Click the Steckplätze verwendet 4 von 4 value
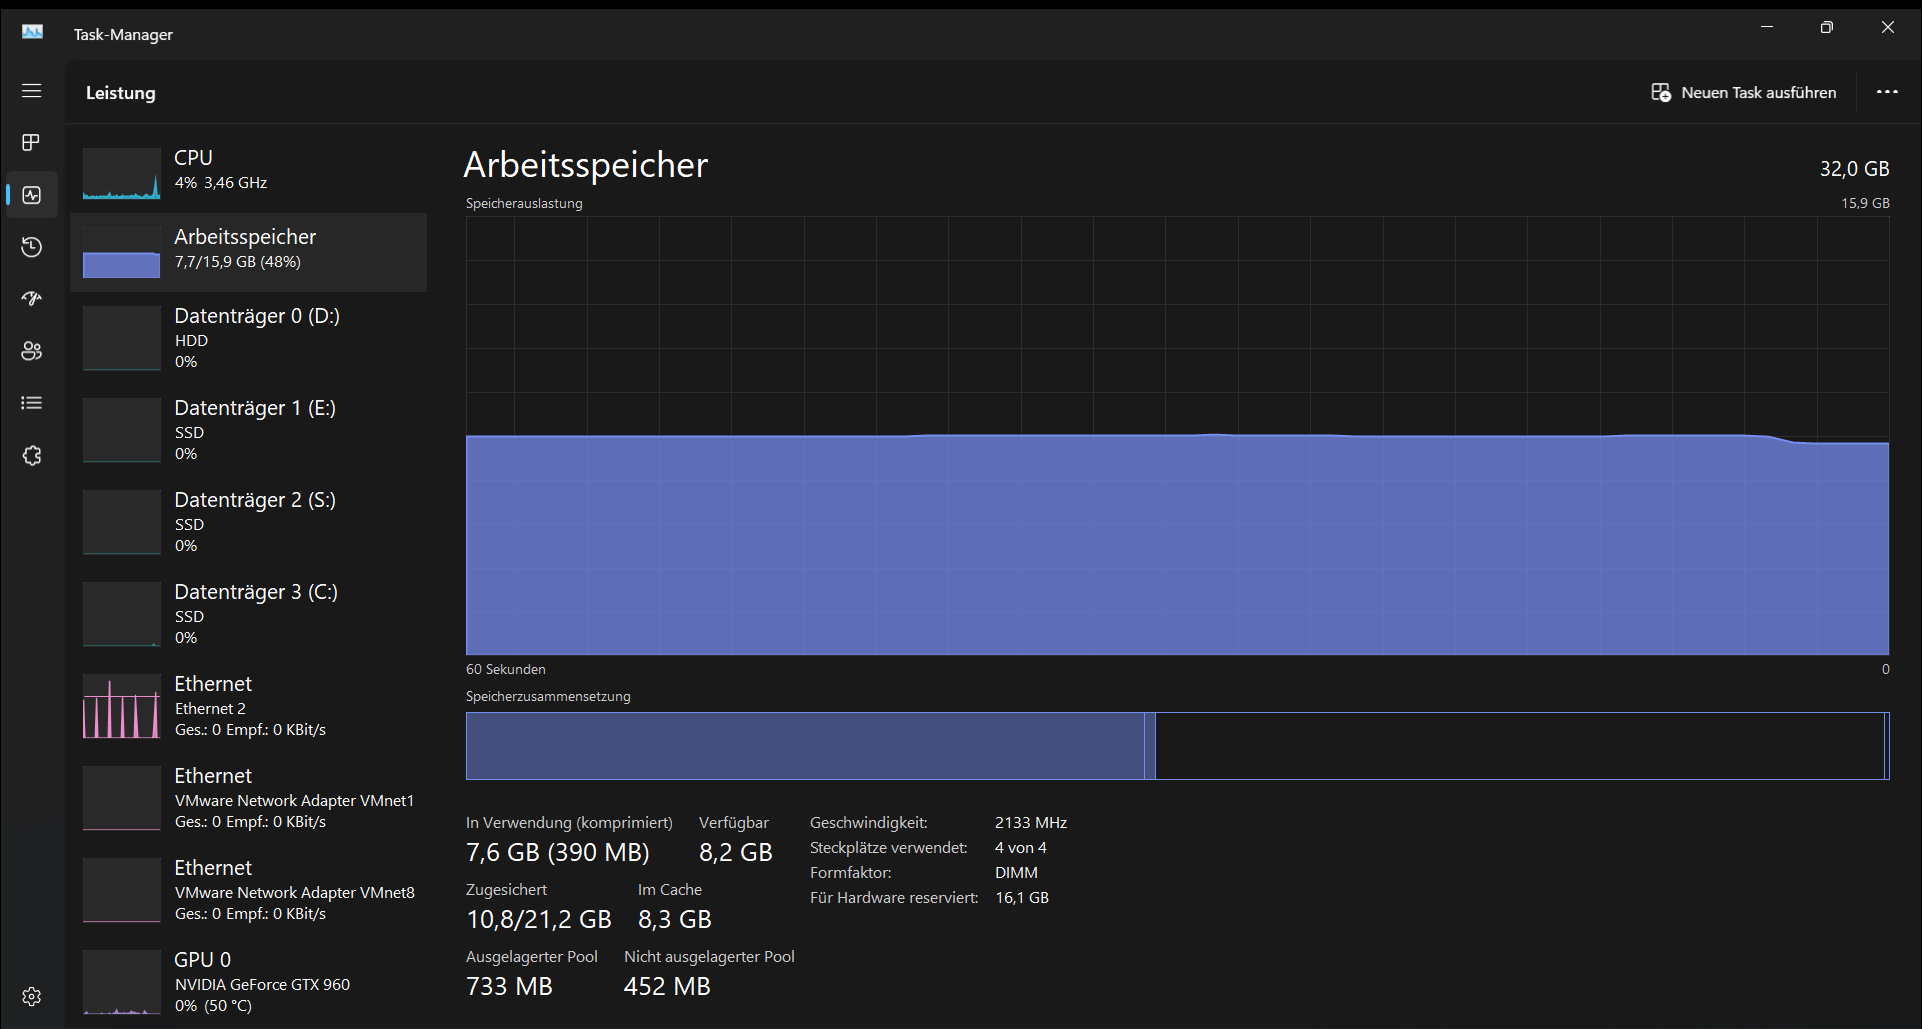The width and height of the screenshot is (1922, 1029). click(1021, 848)
